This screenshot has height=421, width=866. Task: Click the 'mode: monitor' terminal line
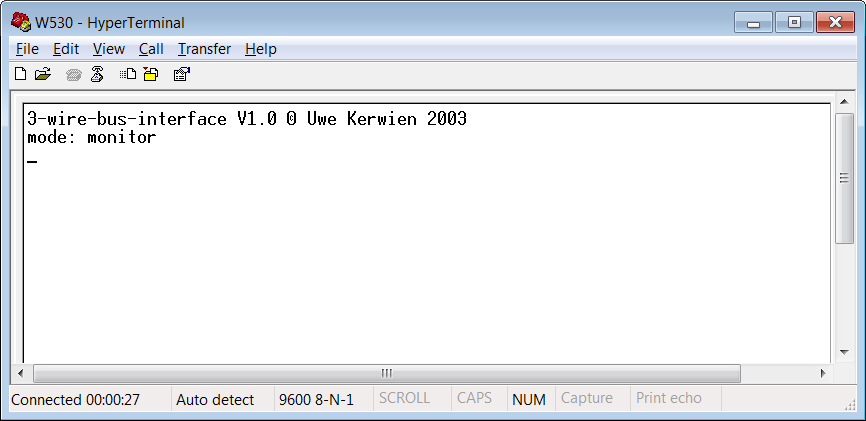coord(92,138)
